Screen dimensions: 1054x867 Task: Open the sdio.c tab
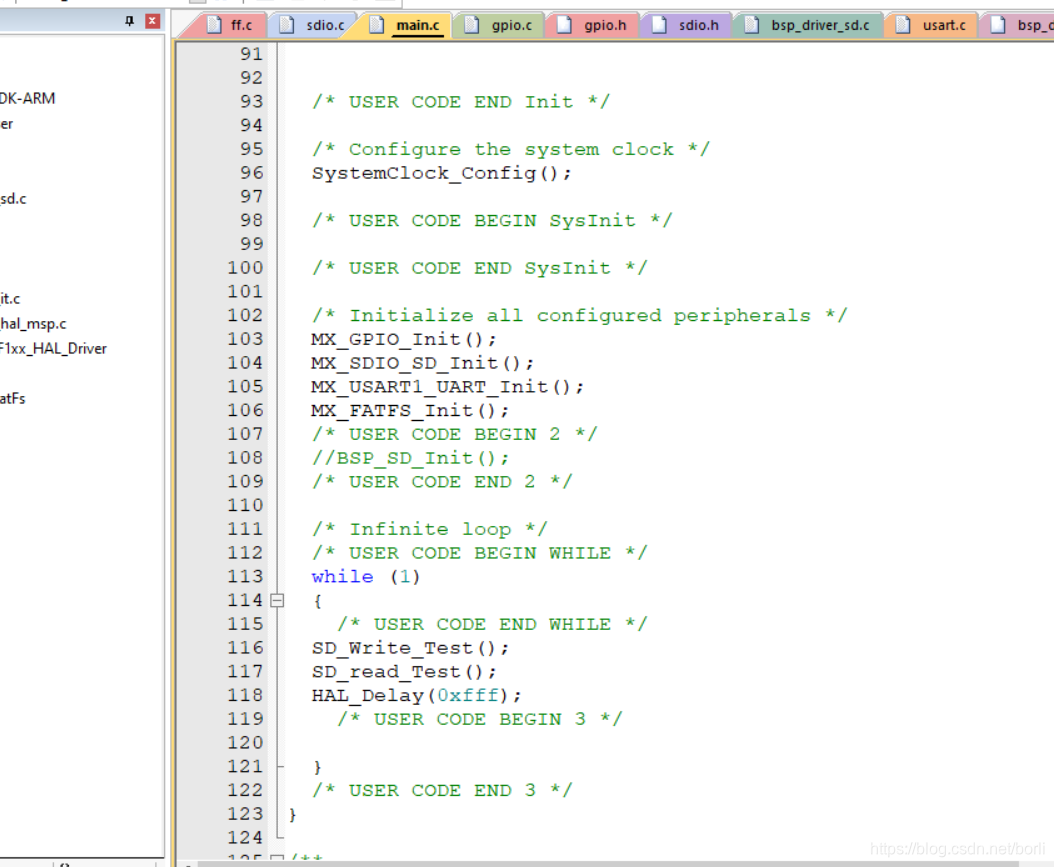click(315, 26)
